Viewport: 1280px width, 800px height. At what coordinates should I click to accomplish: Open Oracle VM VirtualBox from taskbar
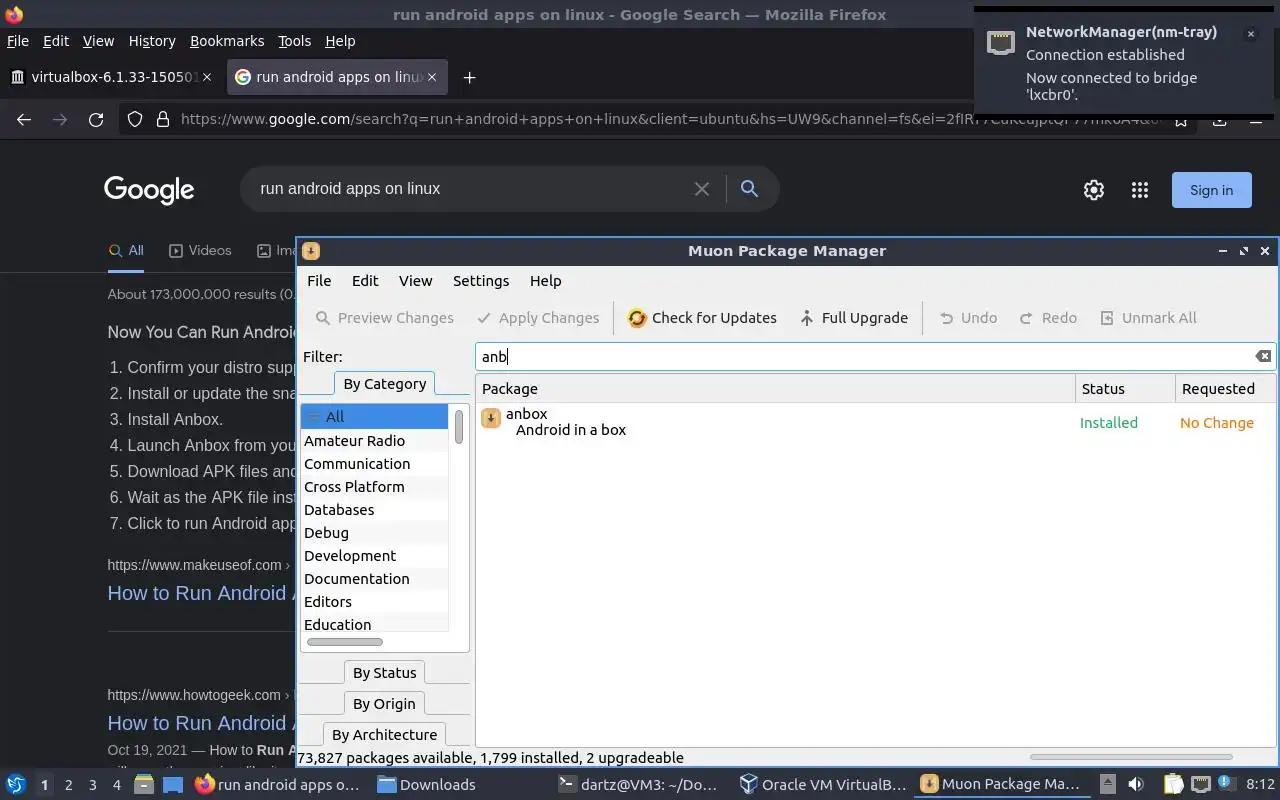coord(824,785)
